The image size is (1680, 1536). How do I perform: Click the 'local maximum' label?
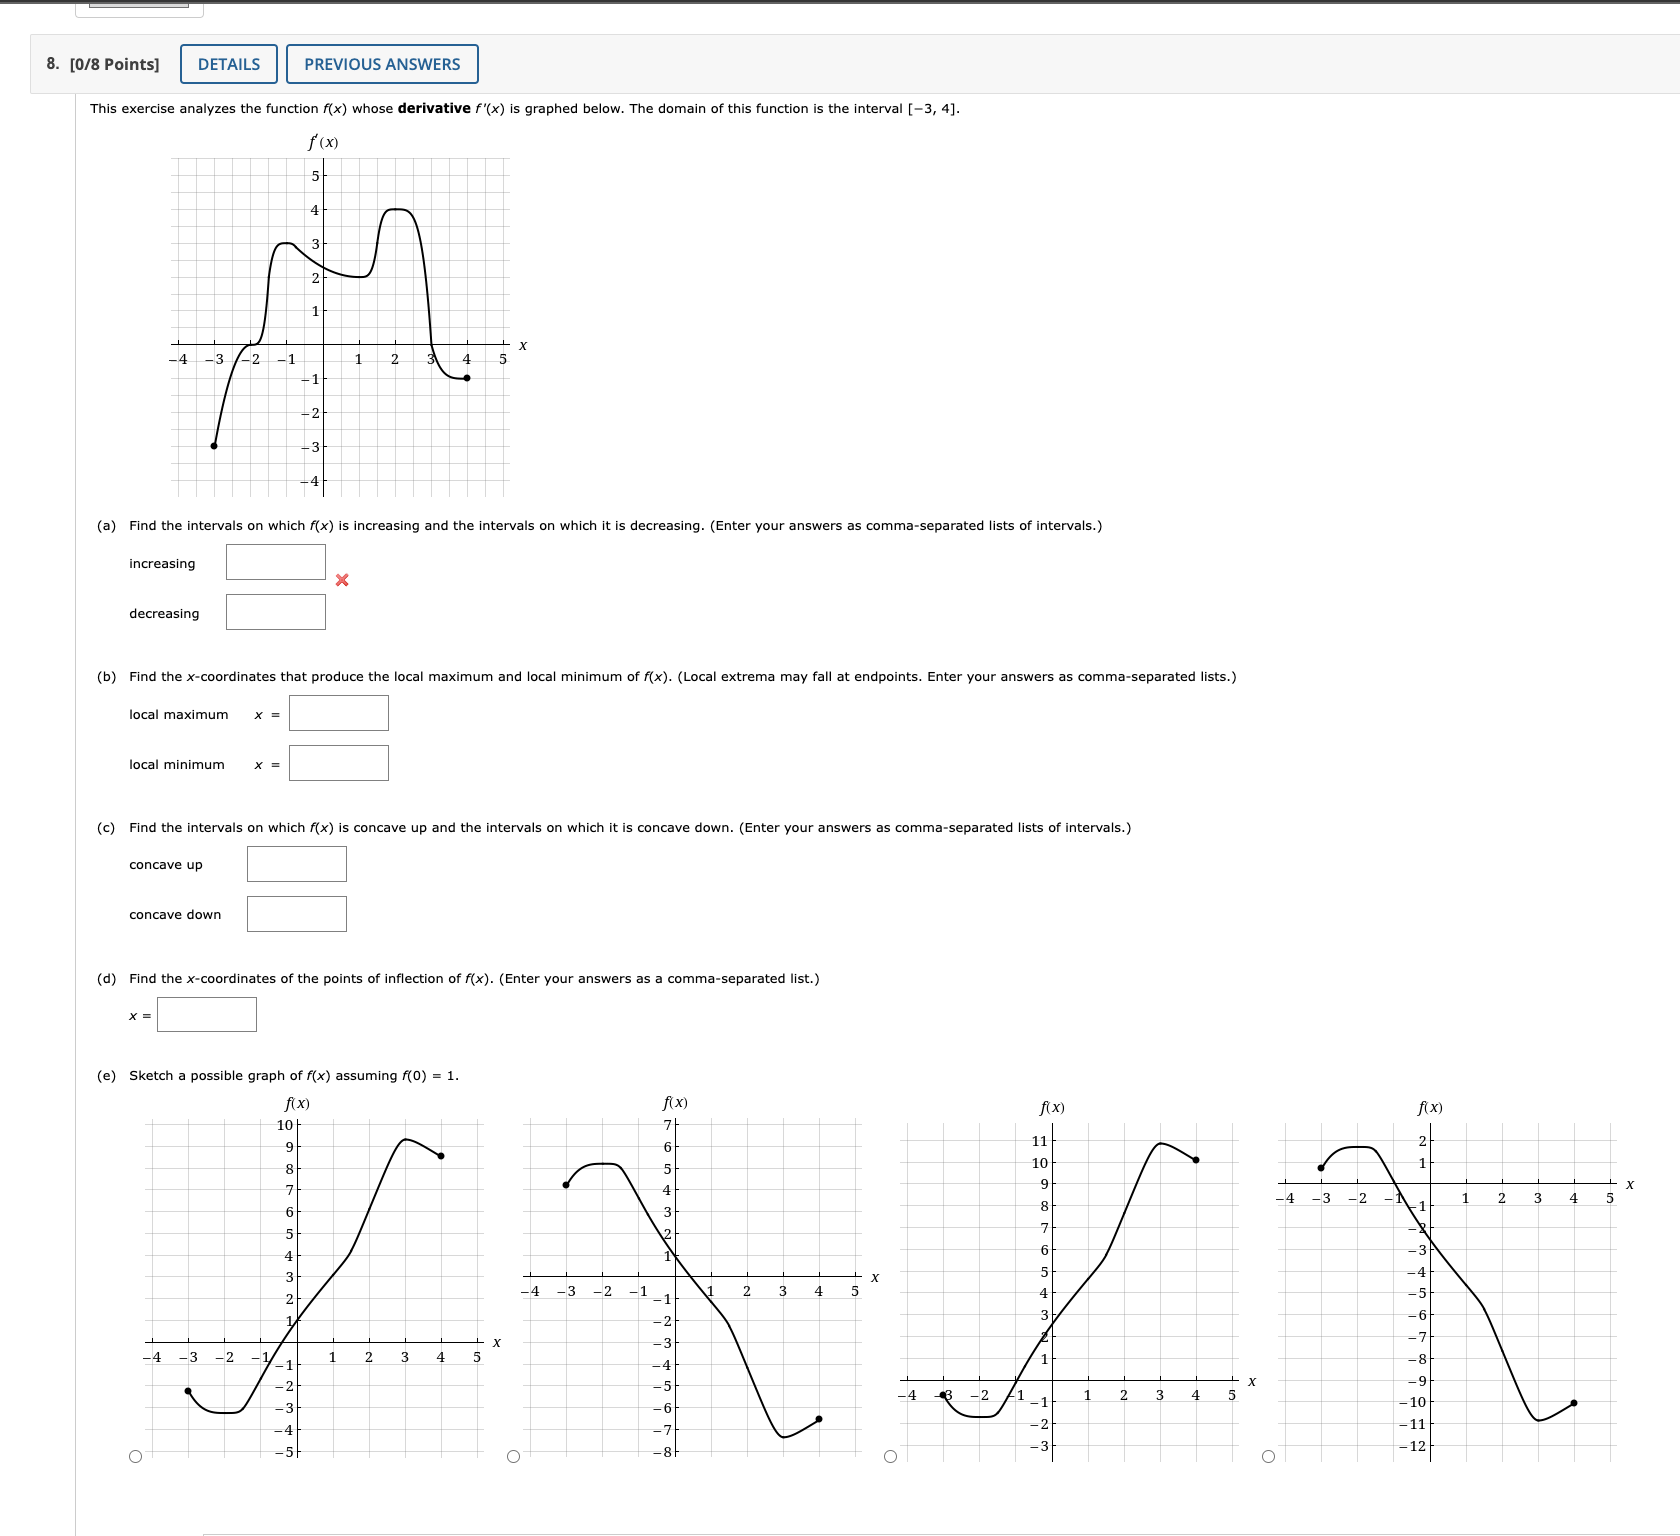click(x=179, y=714)
